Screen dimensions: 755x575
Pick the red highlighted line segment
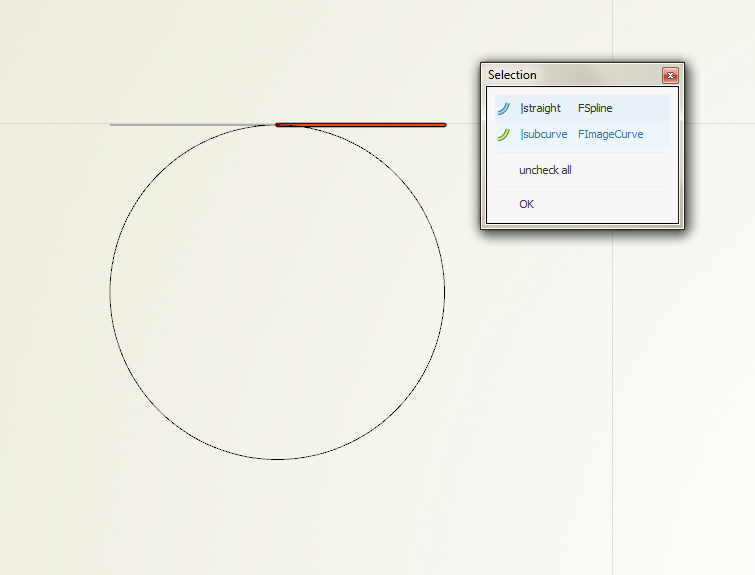(x=361, y=125)
